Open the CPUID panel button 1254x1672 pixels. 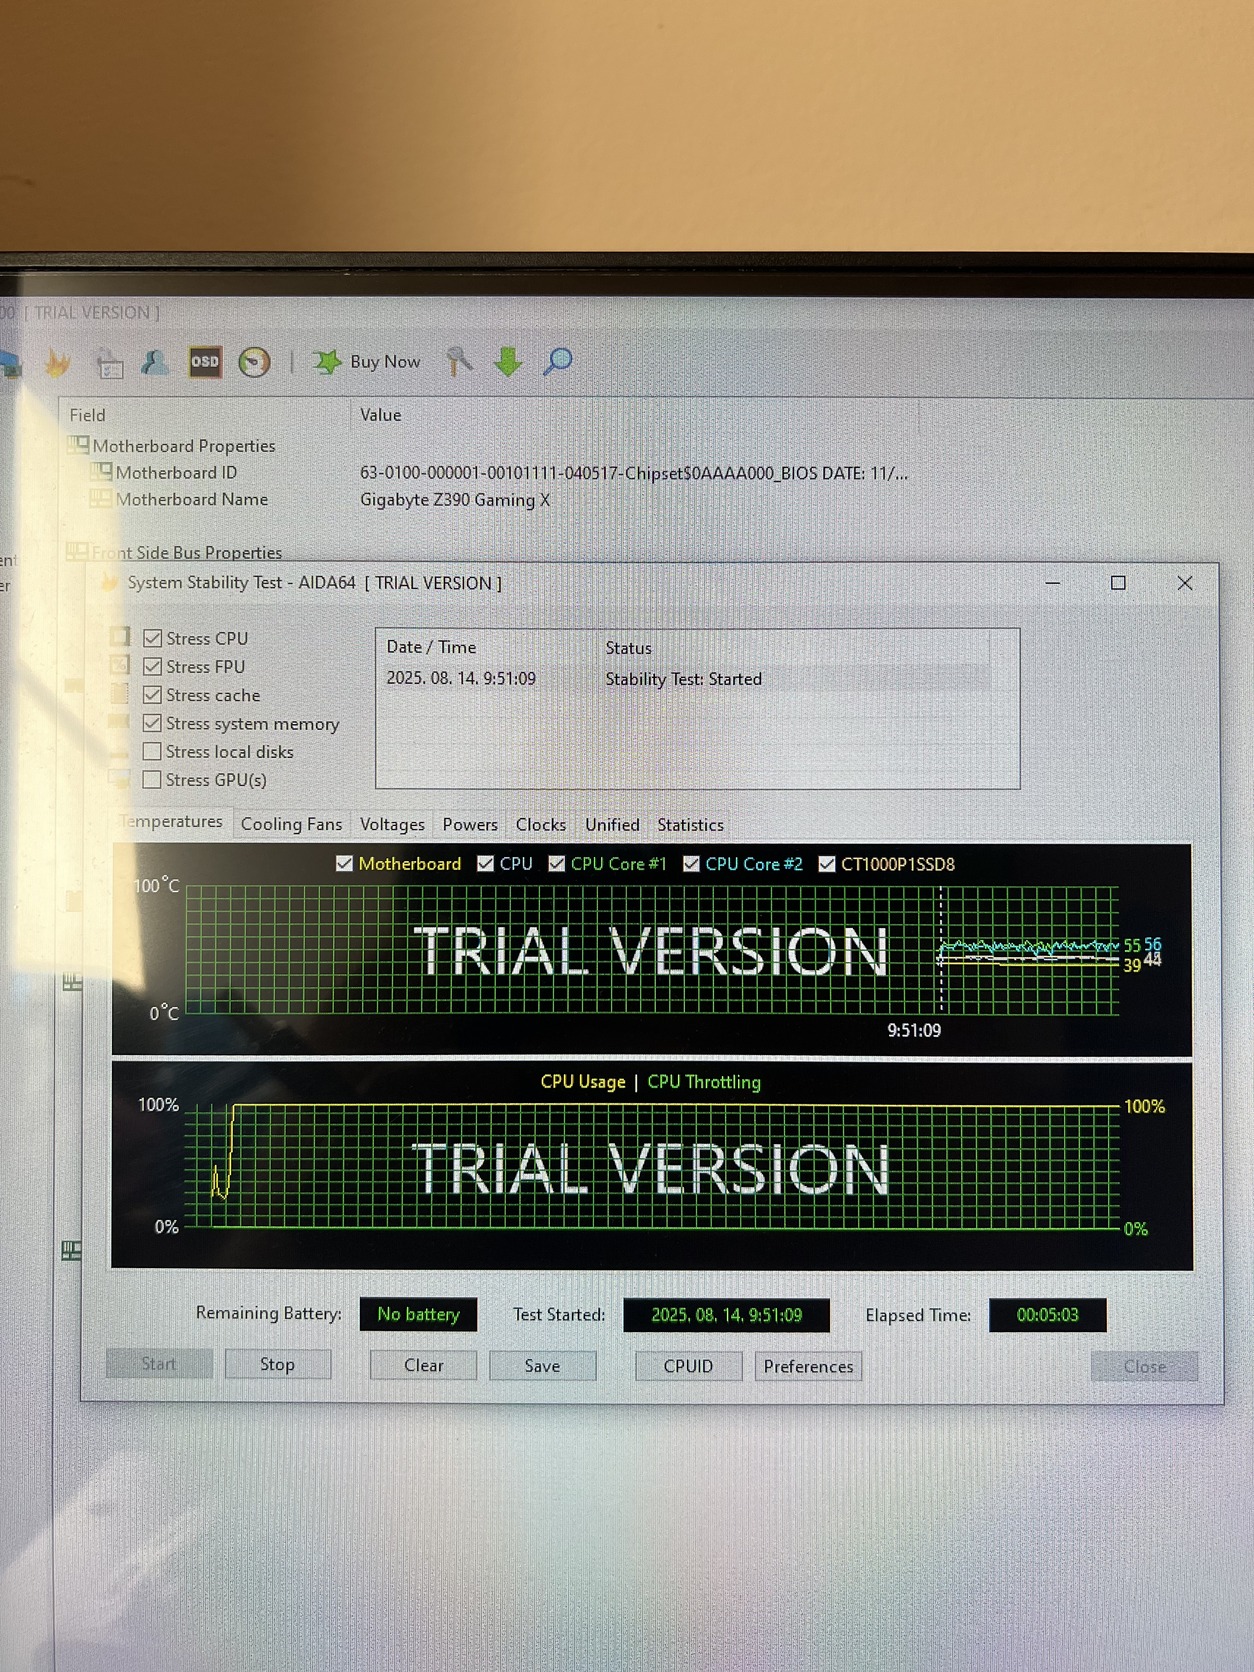688,1366
